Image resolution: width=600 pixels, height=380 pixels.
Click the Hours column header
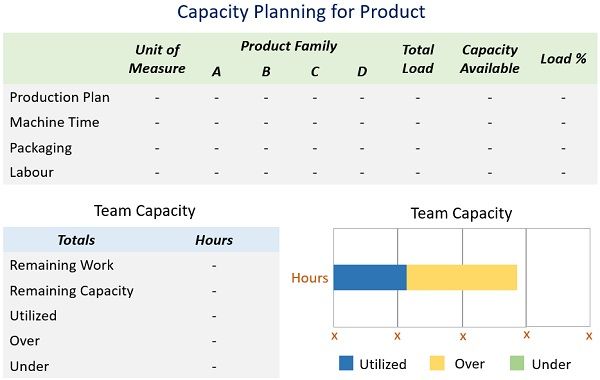[214, 240]
